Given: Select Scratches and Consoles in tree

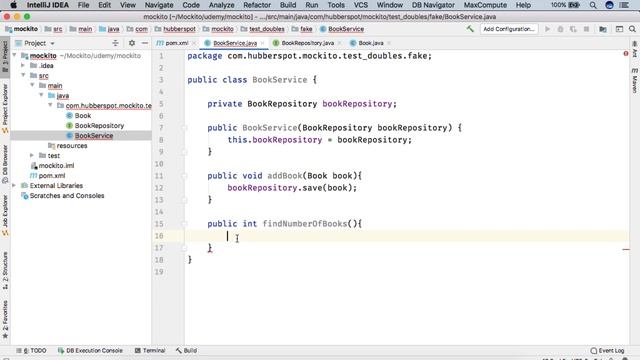Looking at the screenshot, I should [67, 196].
